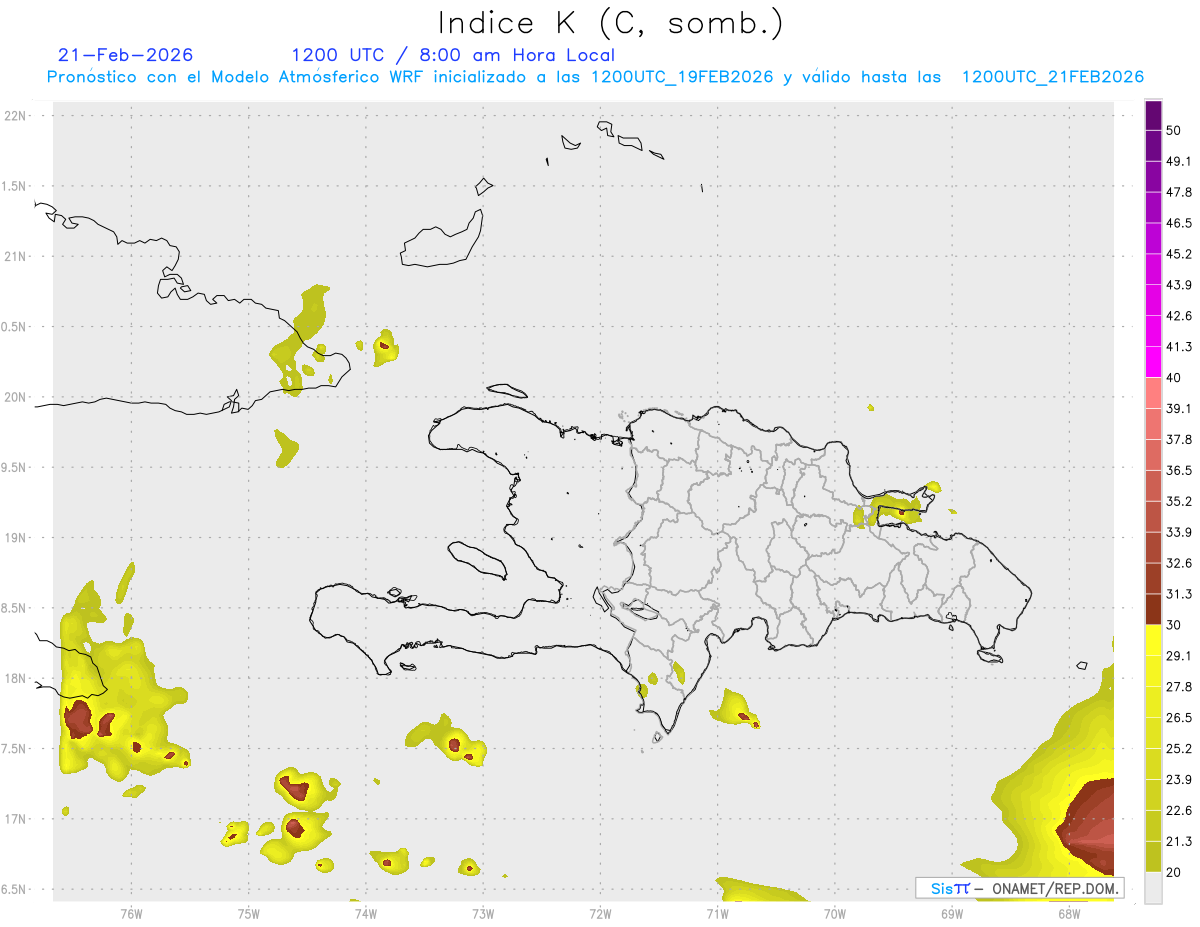The image size is (1200, 927).
Task: Click the colorbar value 42.6
Action: click(x=1179, y=316)
